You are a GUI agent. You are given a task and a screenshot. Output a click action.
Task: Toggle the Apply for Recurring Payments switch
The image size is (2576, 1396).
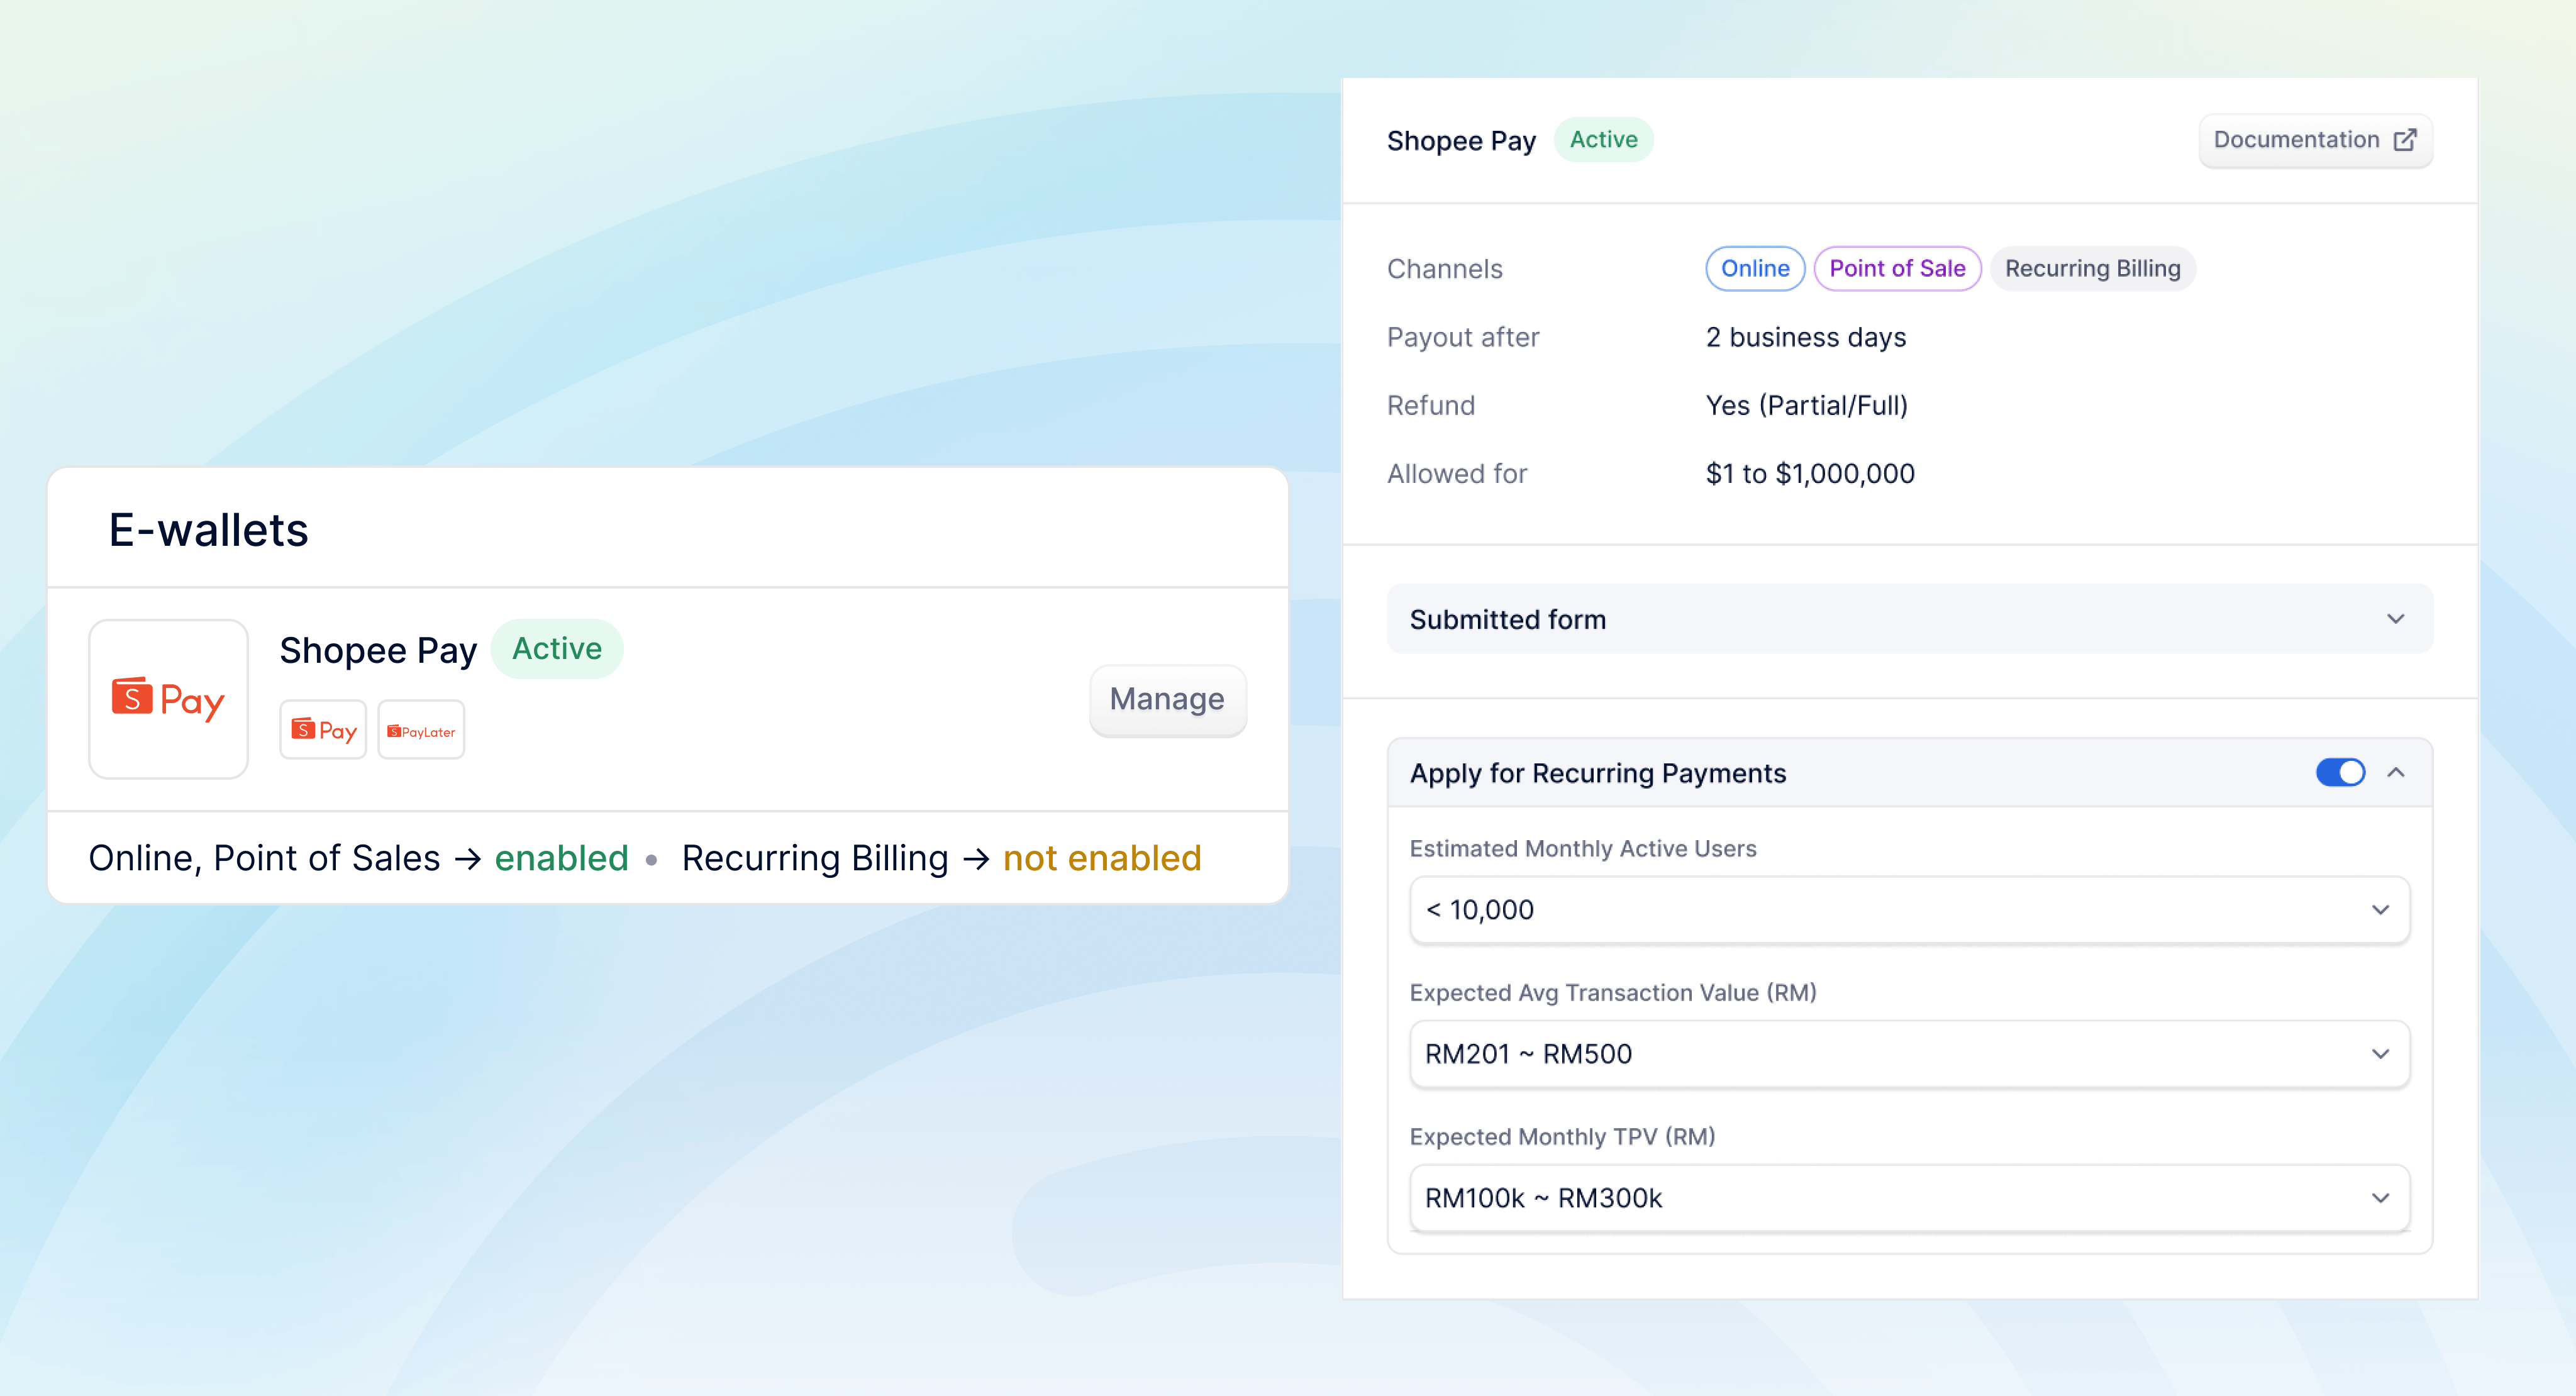[2340, 773]
